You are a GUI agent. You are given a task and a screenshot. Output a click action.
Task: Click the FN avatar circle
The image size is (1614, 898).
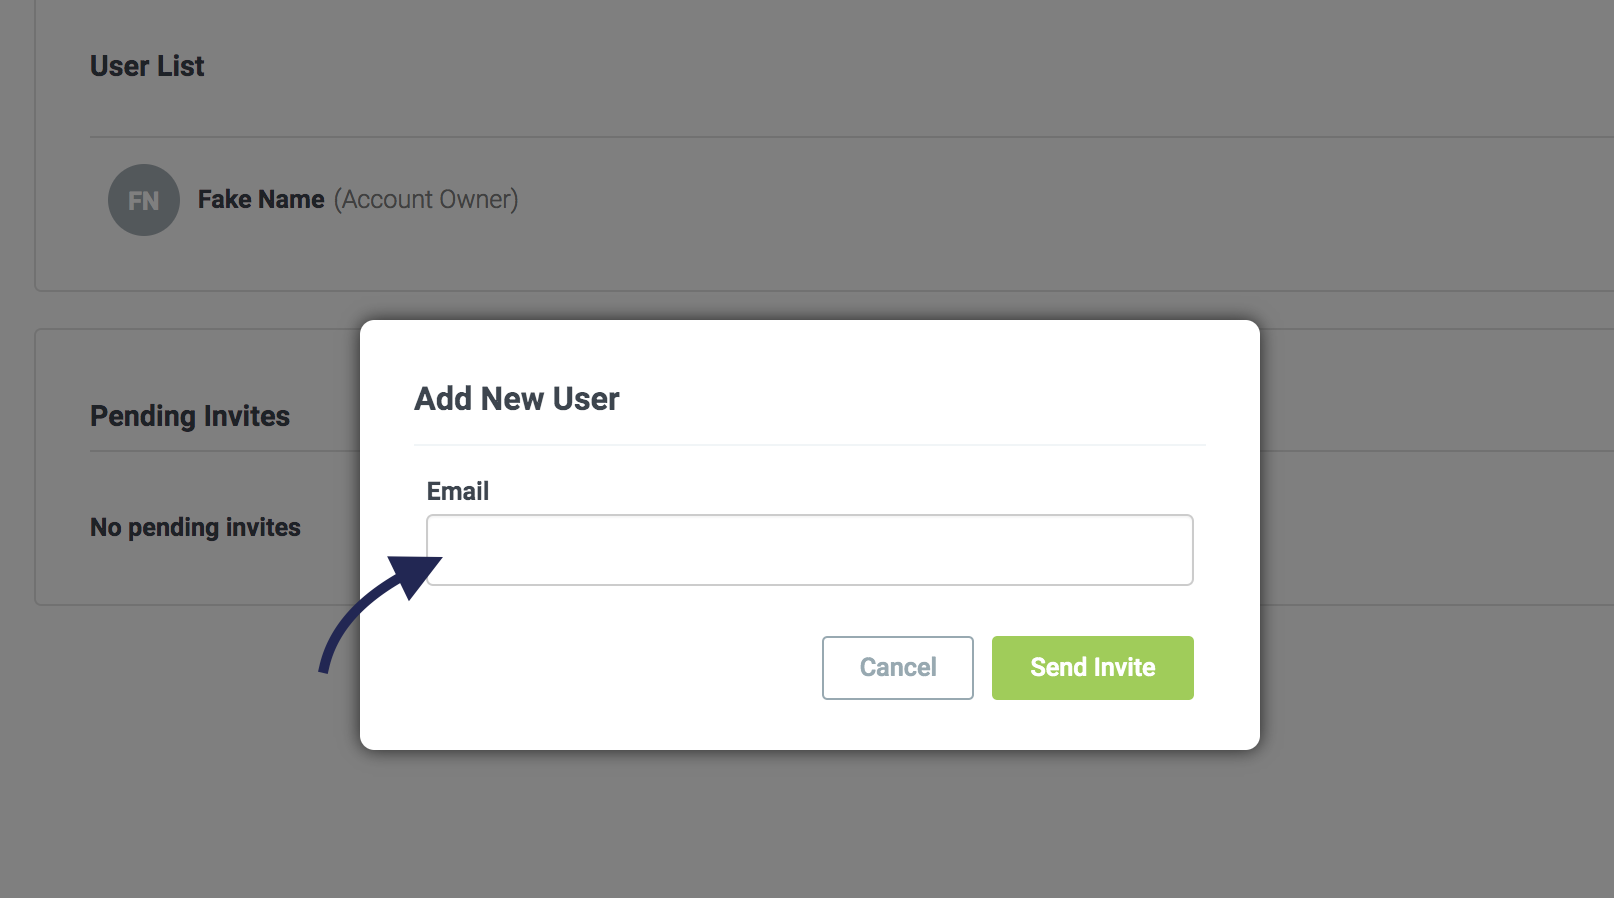[144, 200]
